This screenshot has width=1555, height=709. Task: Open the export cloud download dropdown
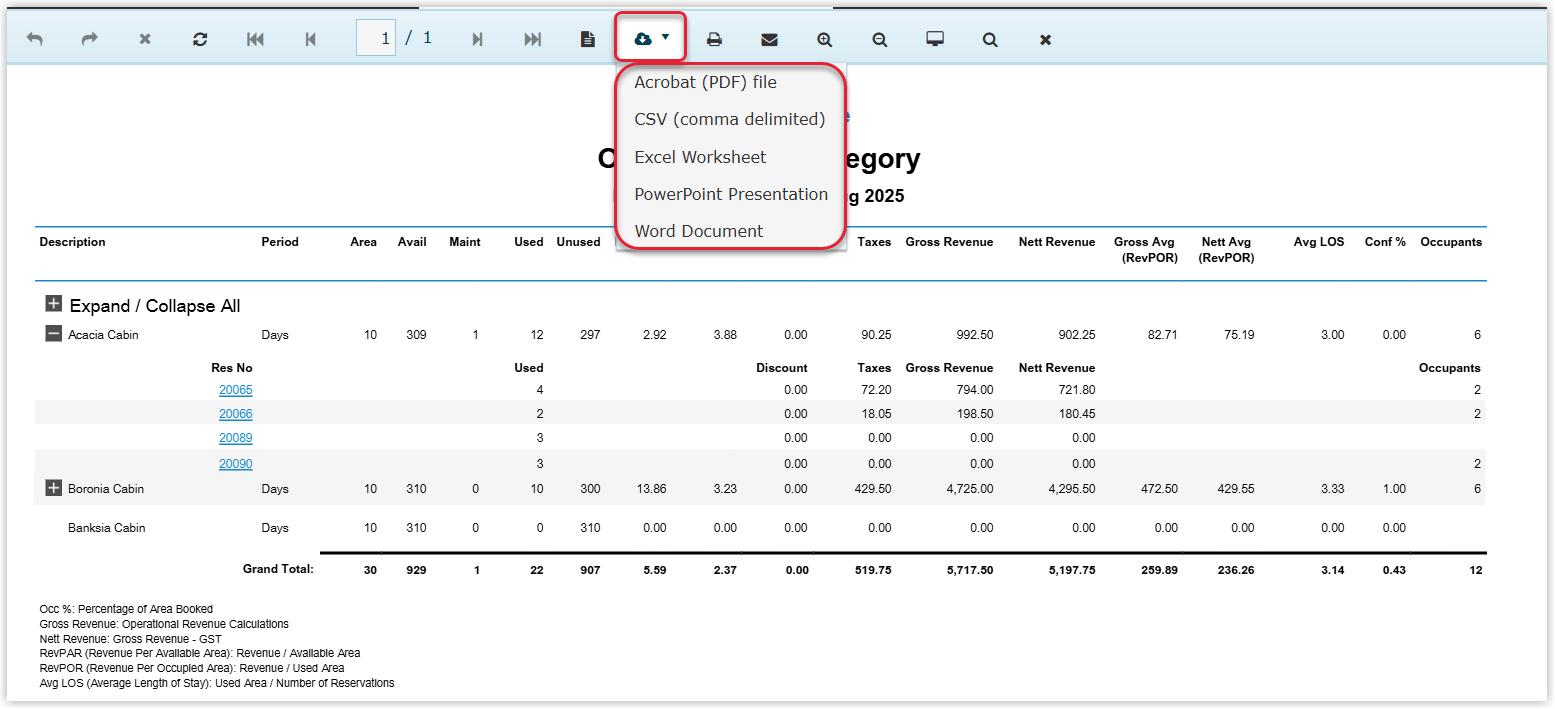651,38
